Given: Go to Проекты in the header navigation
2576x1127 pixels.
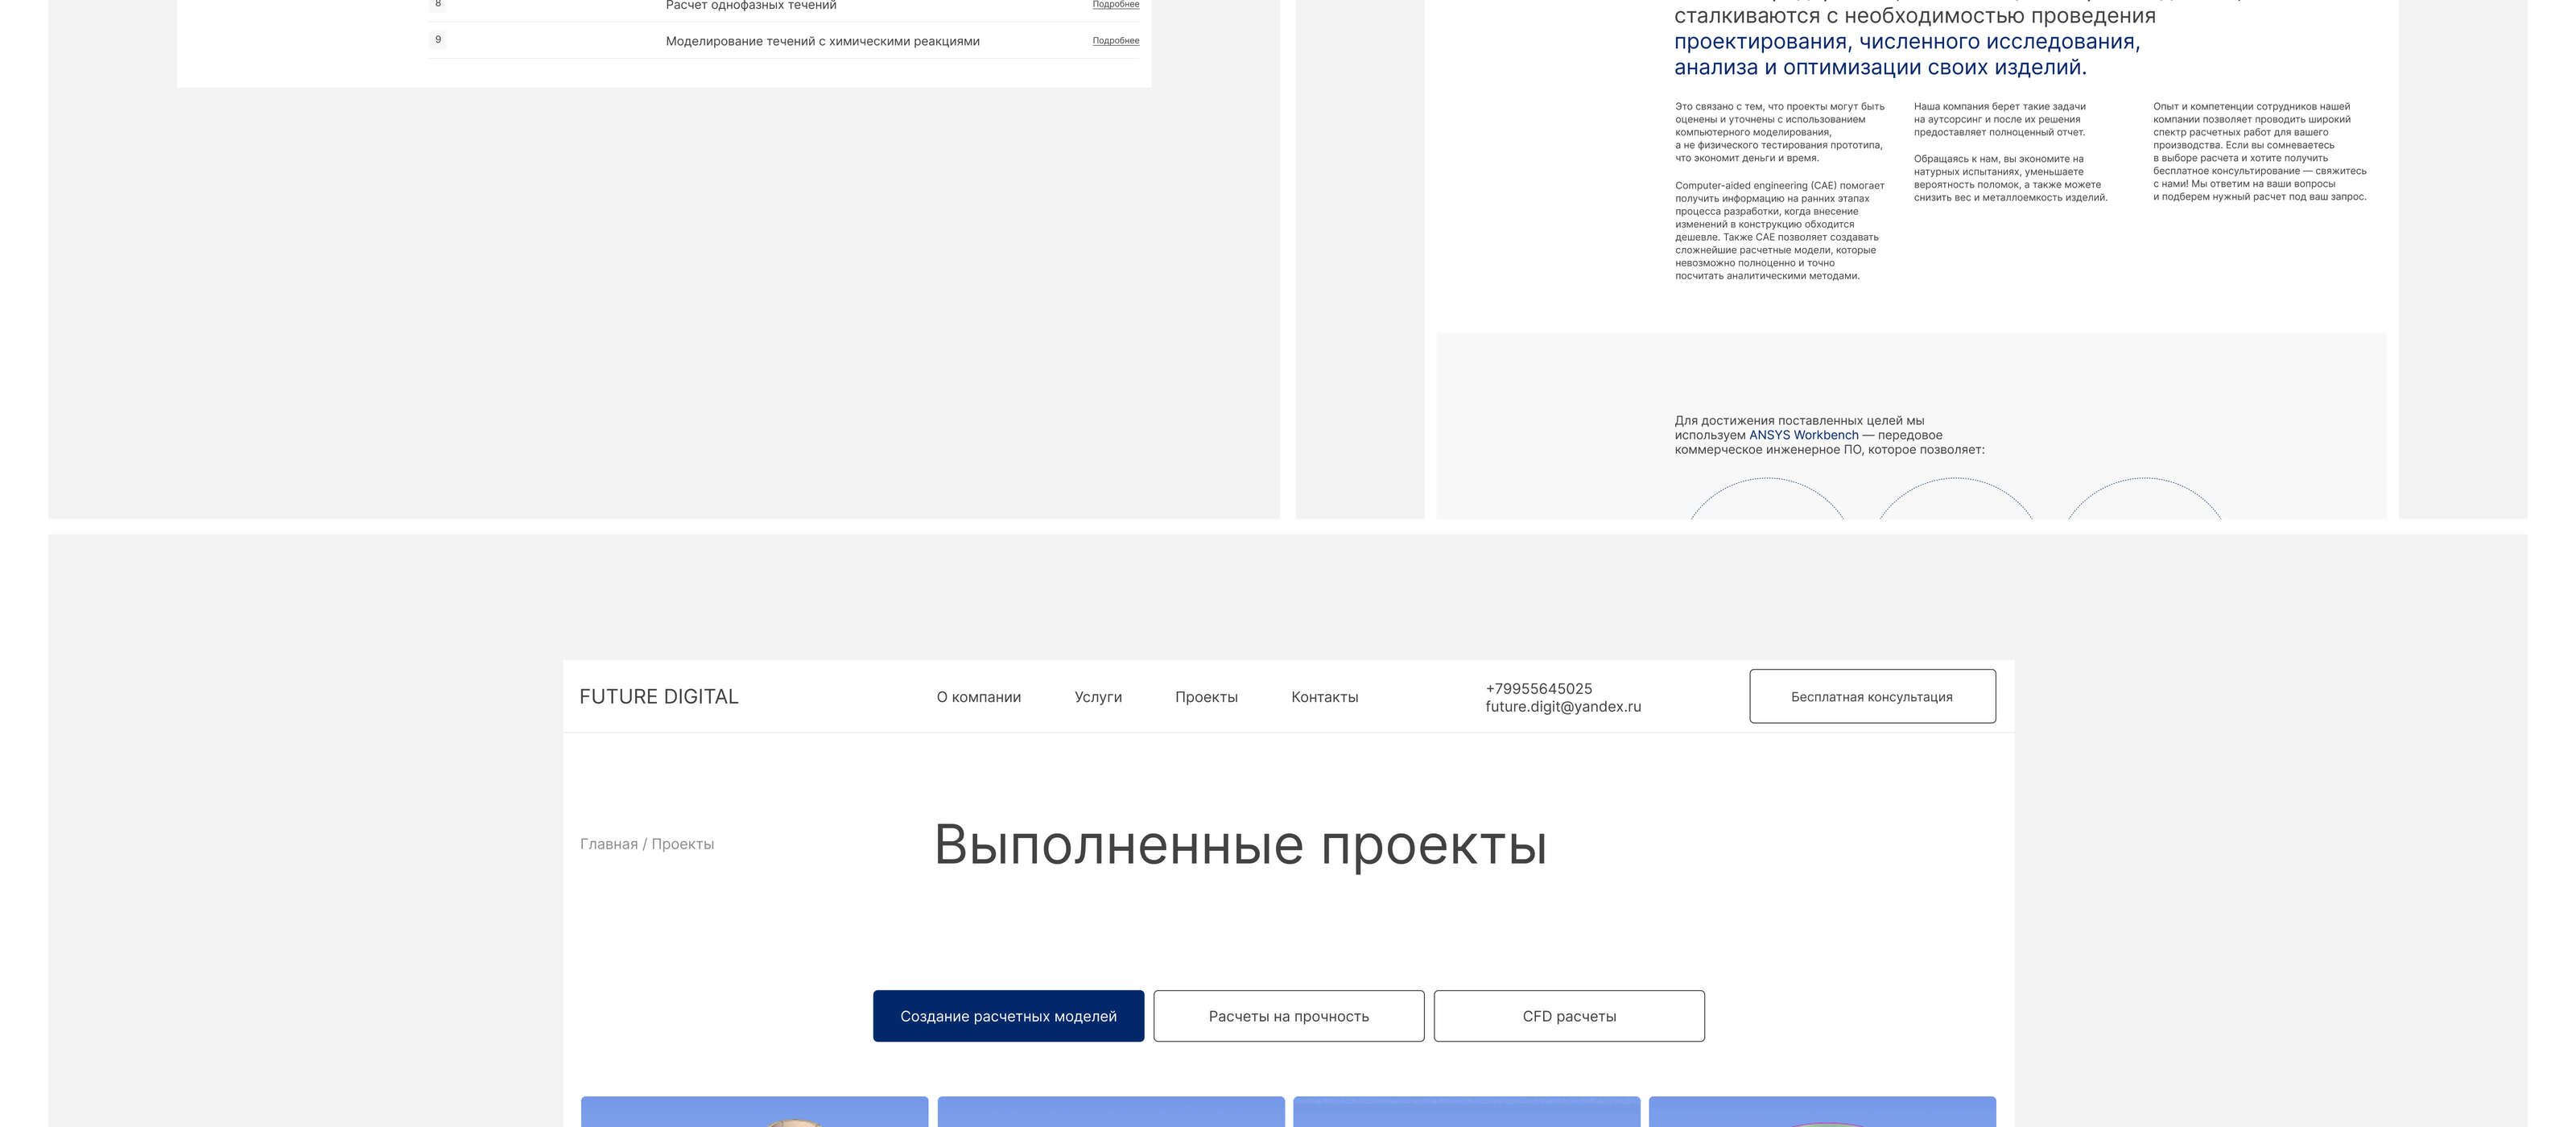Looking at the screenshot, I should point(1205,697).
